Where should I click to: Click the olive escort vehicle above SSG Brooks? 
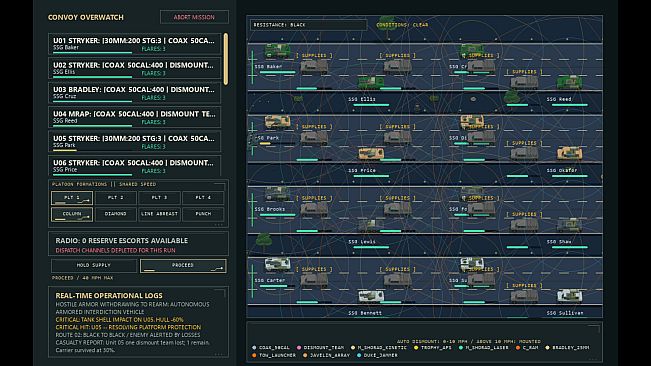coord(277,193)
